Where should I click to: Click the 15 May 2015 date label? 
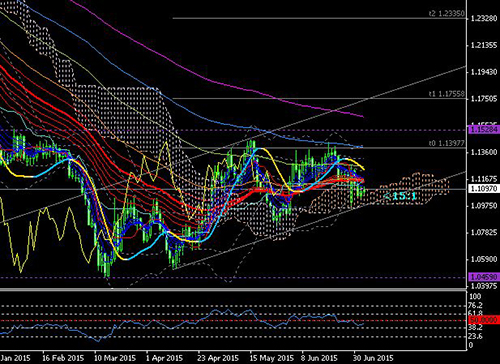pos(272,358)
